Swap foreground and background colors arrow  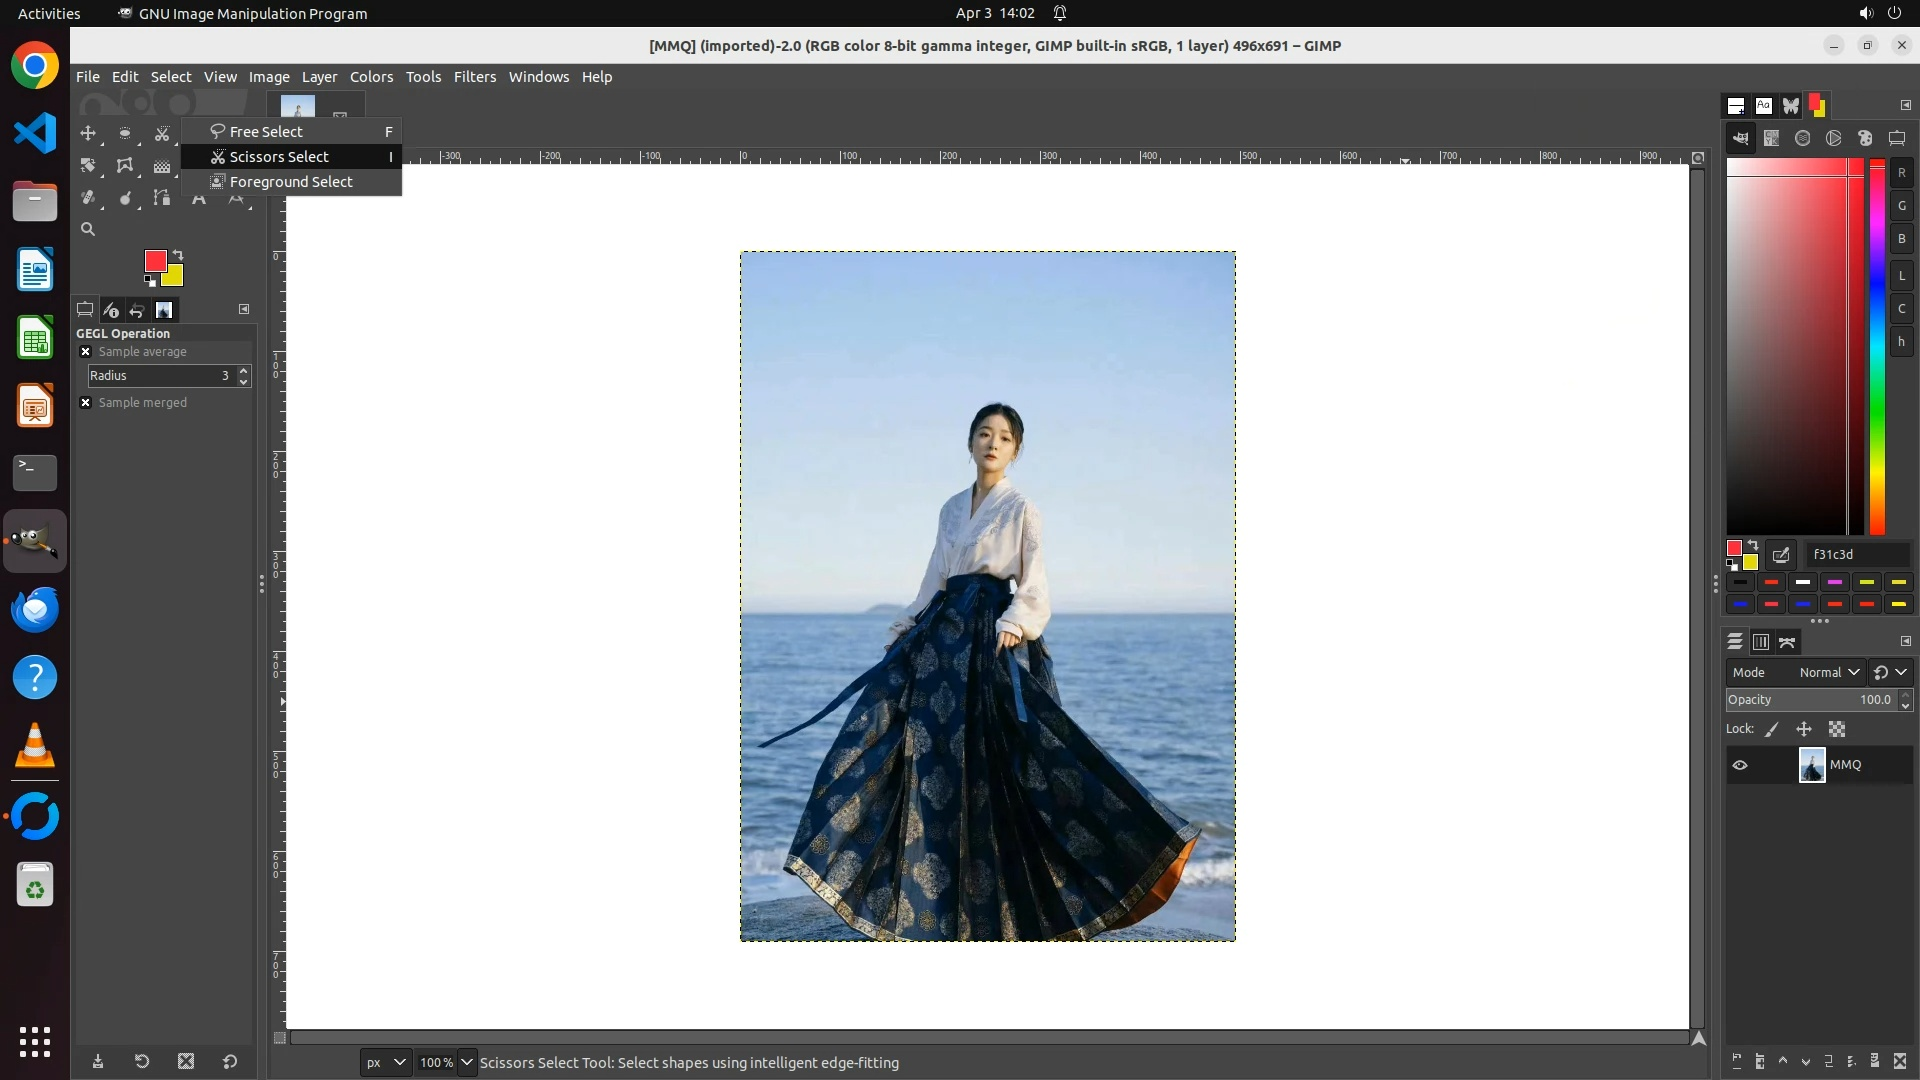(x=178, y=255)
